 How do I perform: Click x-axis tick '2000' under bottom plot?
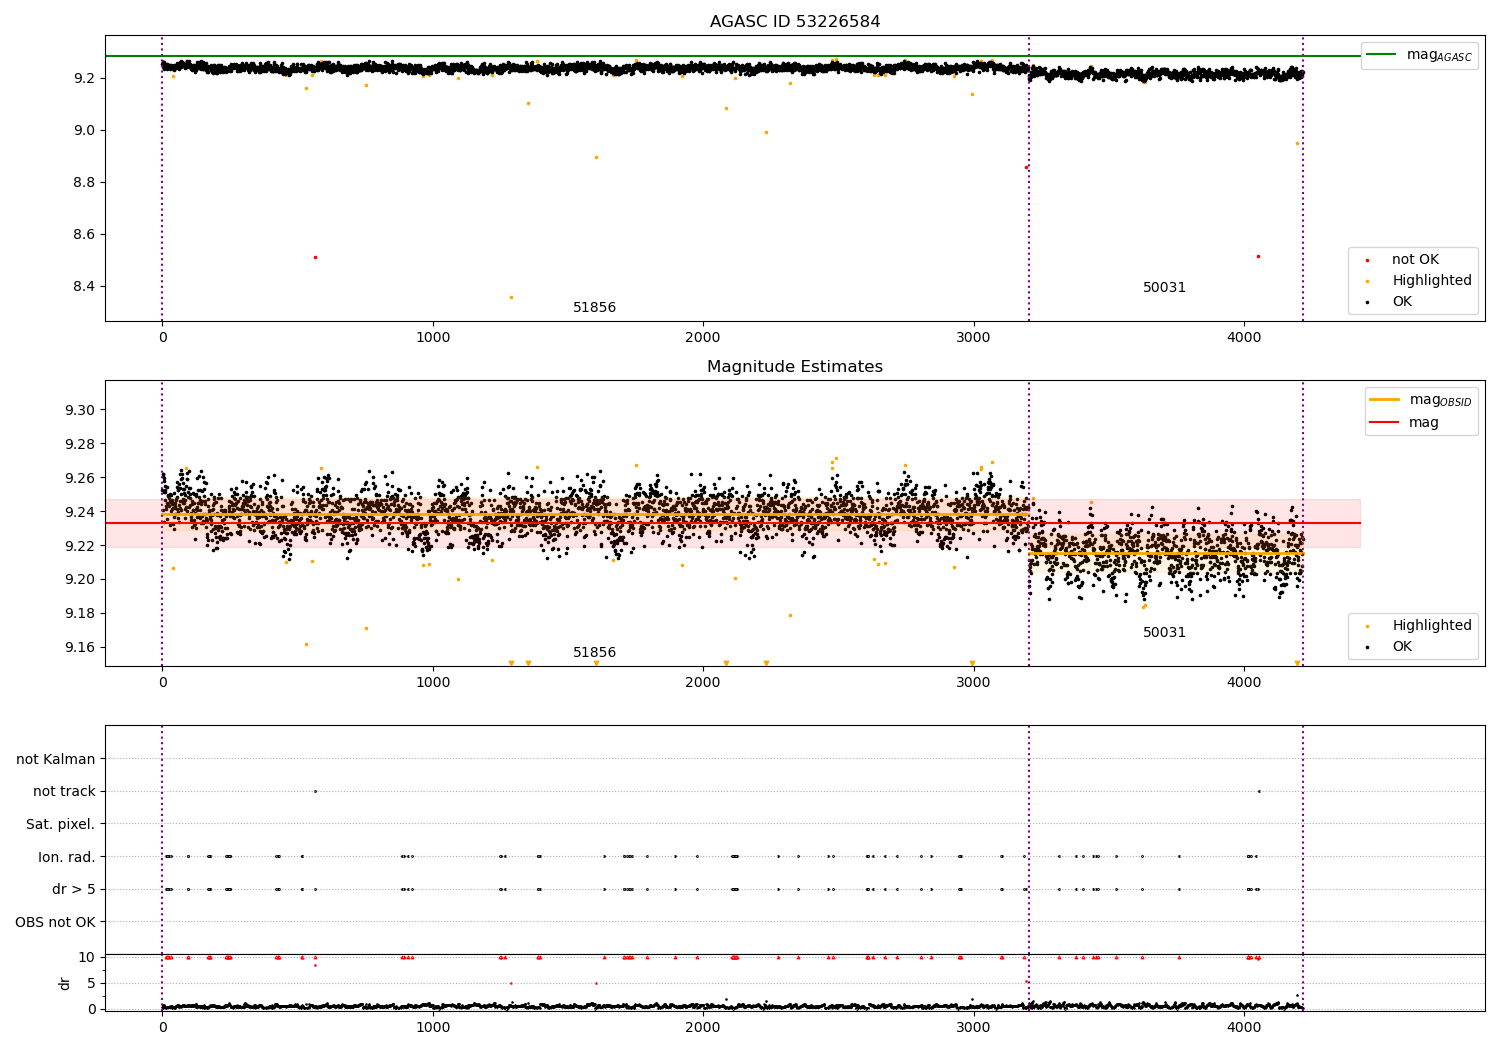click(703, 1028)
